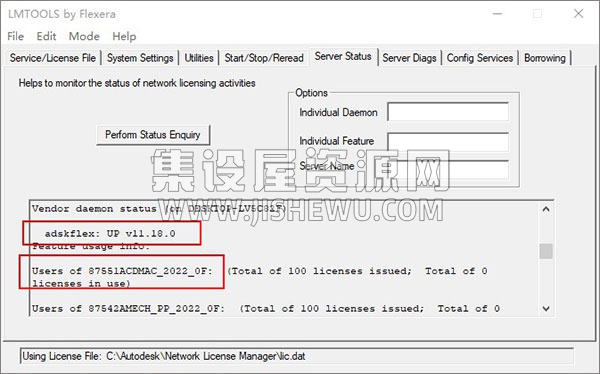The height and width of the screenshot is (374, 600).
Task: Click the Using License File status bar
Action: [x=297, y=356]
